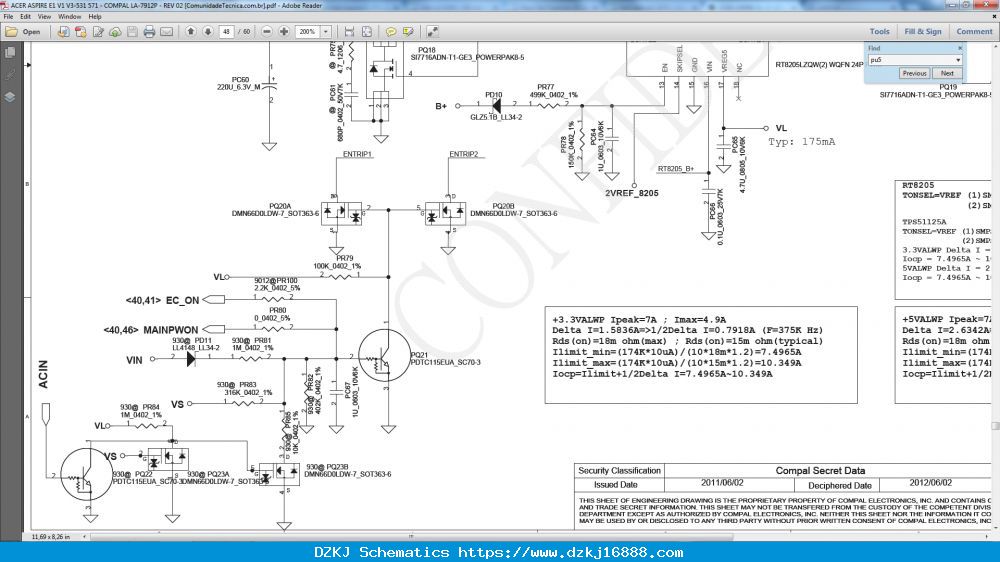This screenshot has width=1000, height=562.
Task: Click the Next find result button
Action: [947, 73]
